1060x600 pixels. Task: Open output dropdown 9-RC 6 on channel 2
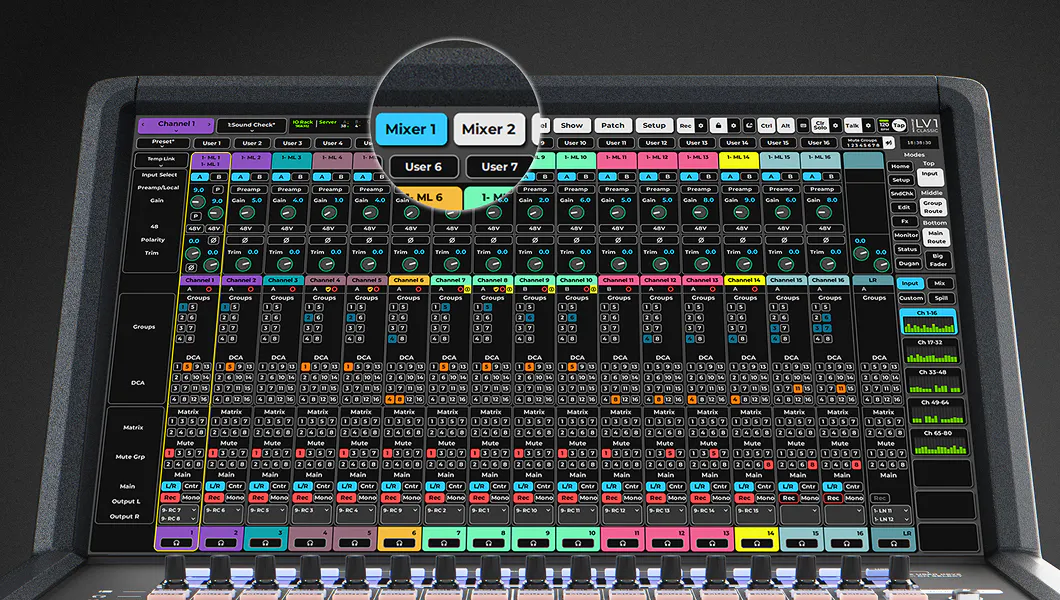point(224,514)
